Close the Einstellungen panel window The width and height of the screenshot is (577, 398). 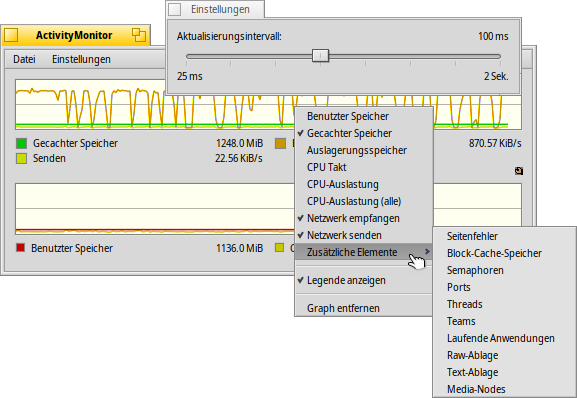tap(174, 10)
